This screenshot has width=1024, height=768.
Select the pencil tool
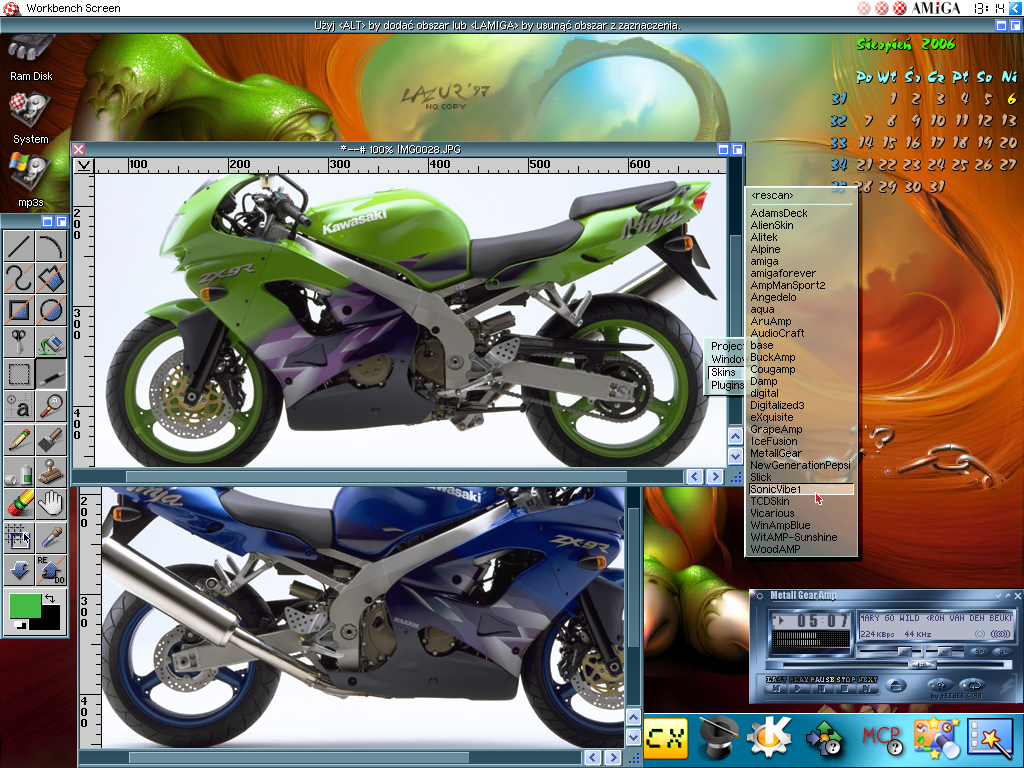[19, 439]
